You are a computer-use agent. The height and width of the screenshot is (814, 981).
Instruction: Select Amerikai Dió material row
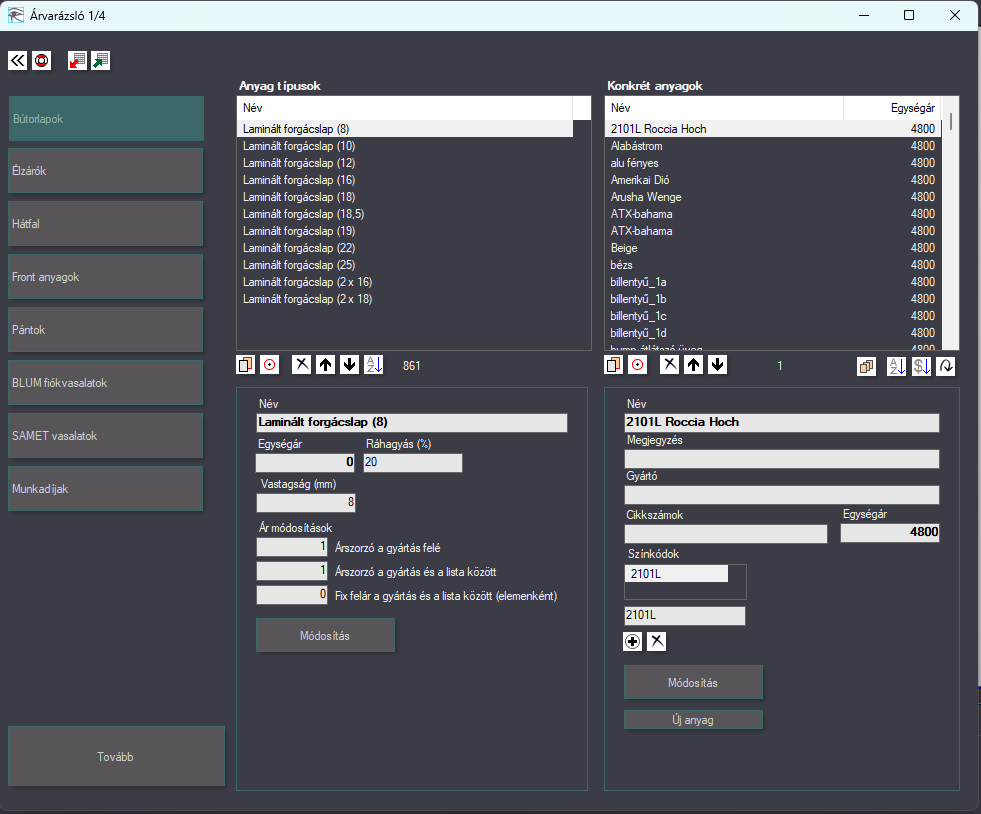coord(773,180)
